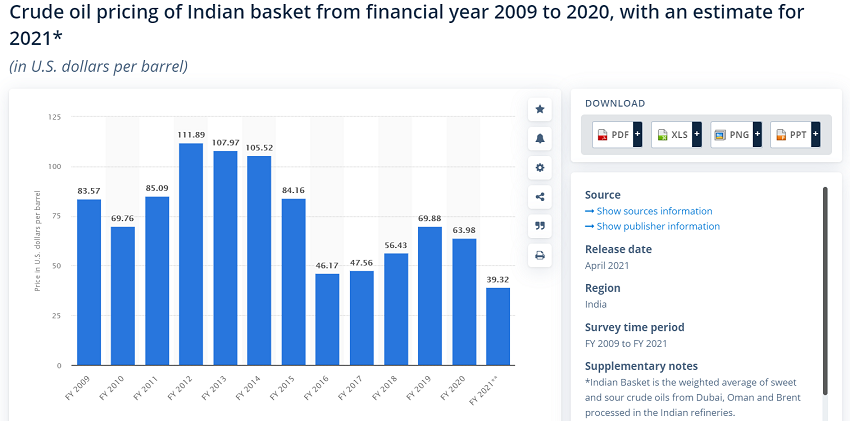
Task: Click plus expander next to PPT
Action: 815,135
